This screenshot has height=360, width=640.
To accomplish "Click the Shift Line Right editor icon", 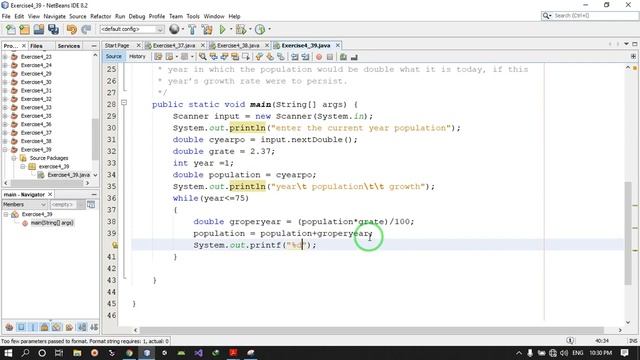I will 305,57.
